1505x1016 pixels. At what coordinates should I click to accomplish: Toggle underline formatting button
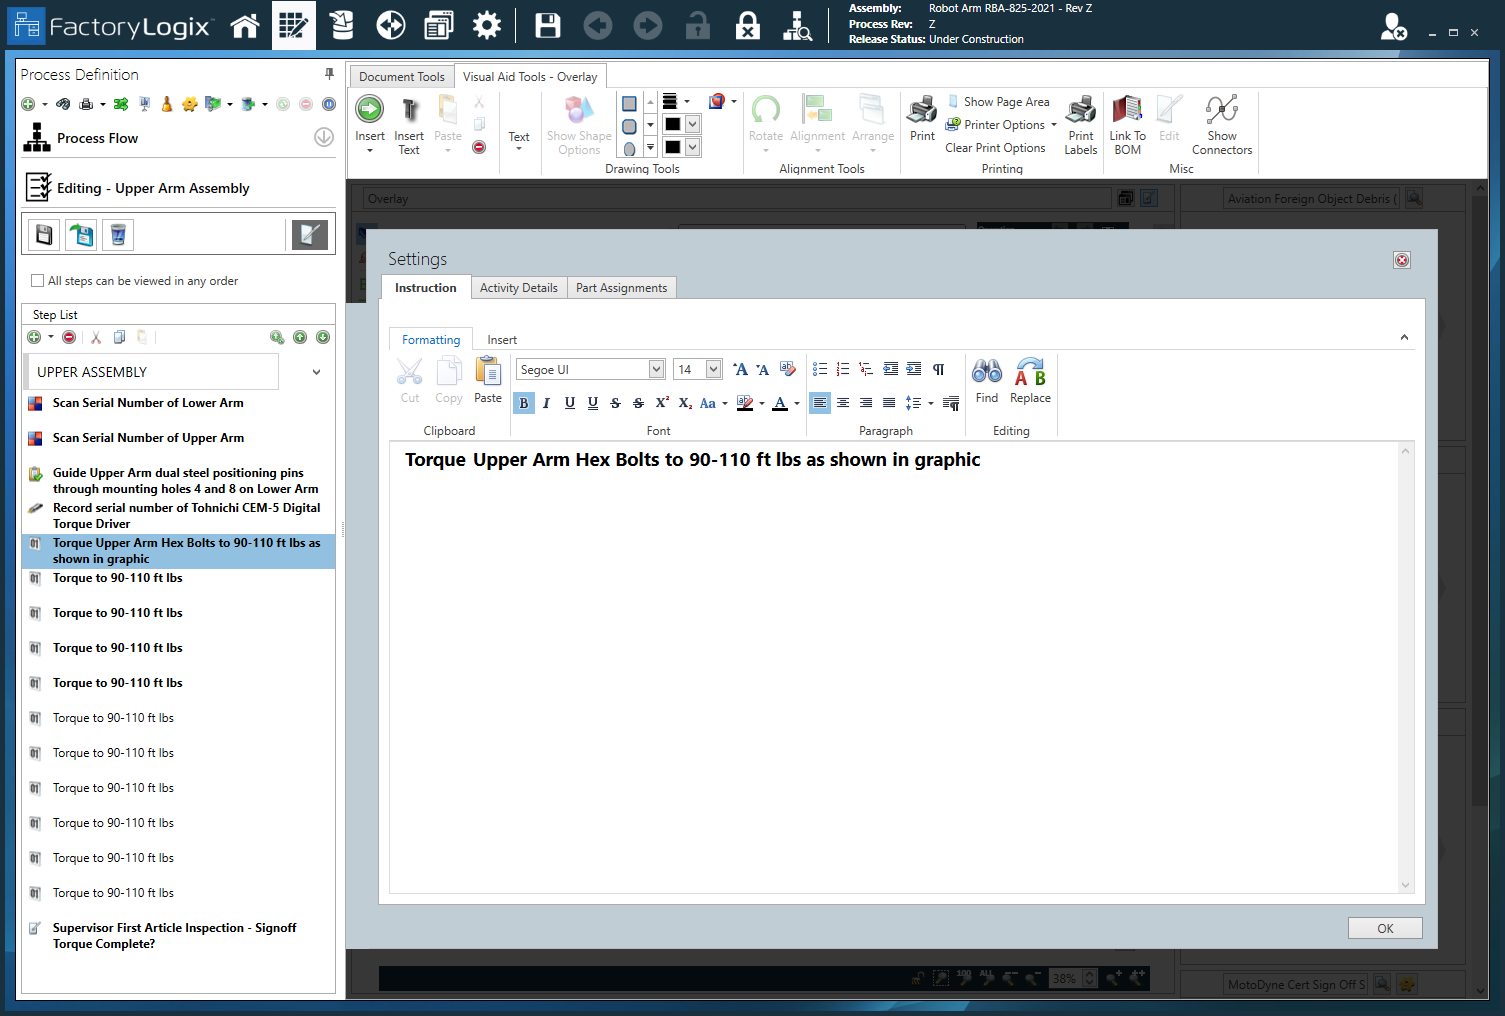click(x=570, y=403)
